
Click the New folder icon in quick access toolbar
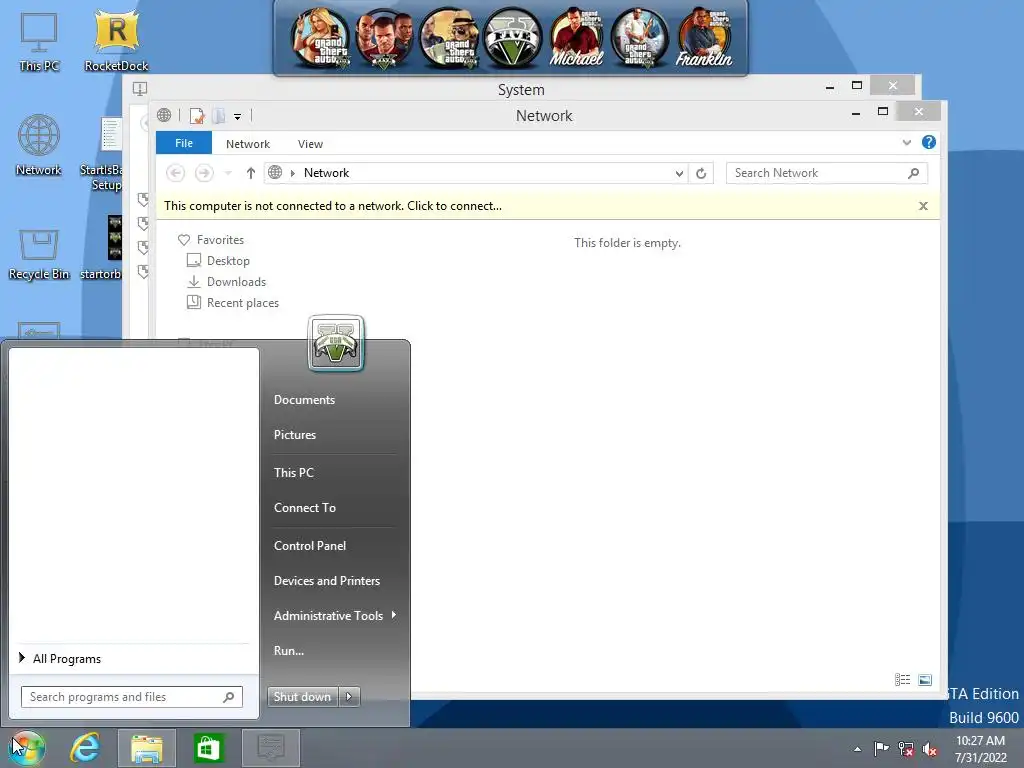[218, 116]
